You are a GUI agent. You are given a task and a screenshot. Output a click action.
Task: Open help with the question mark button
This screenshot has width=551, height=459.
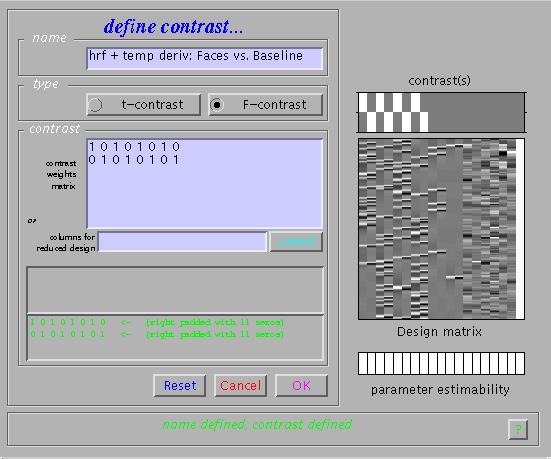pos(518,429)
